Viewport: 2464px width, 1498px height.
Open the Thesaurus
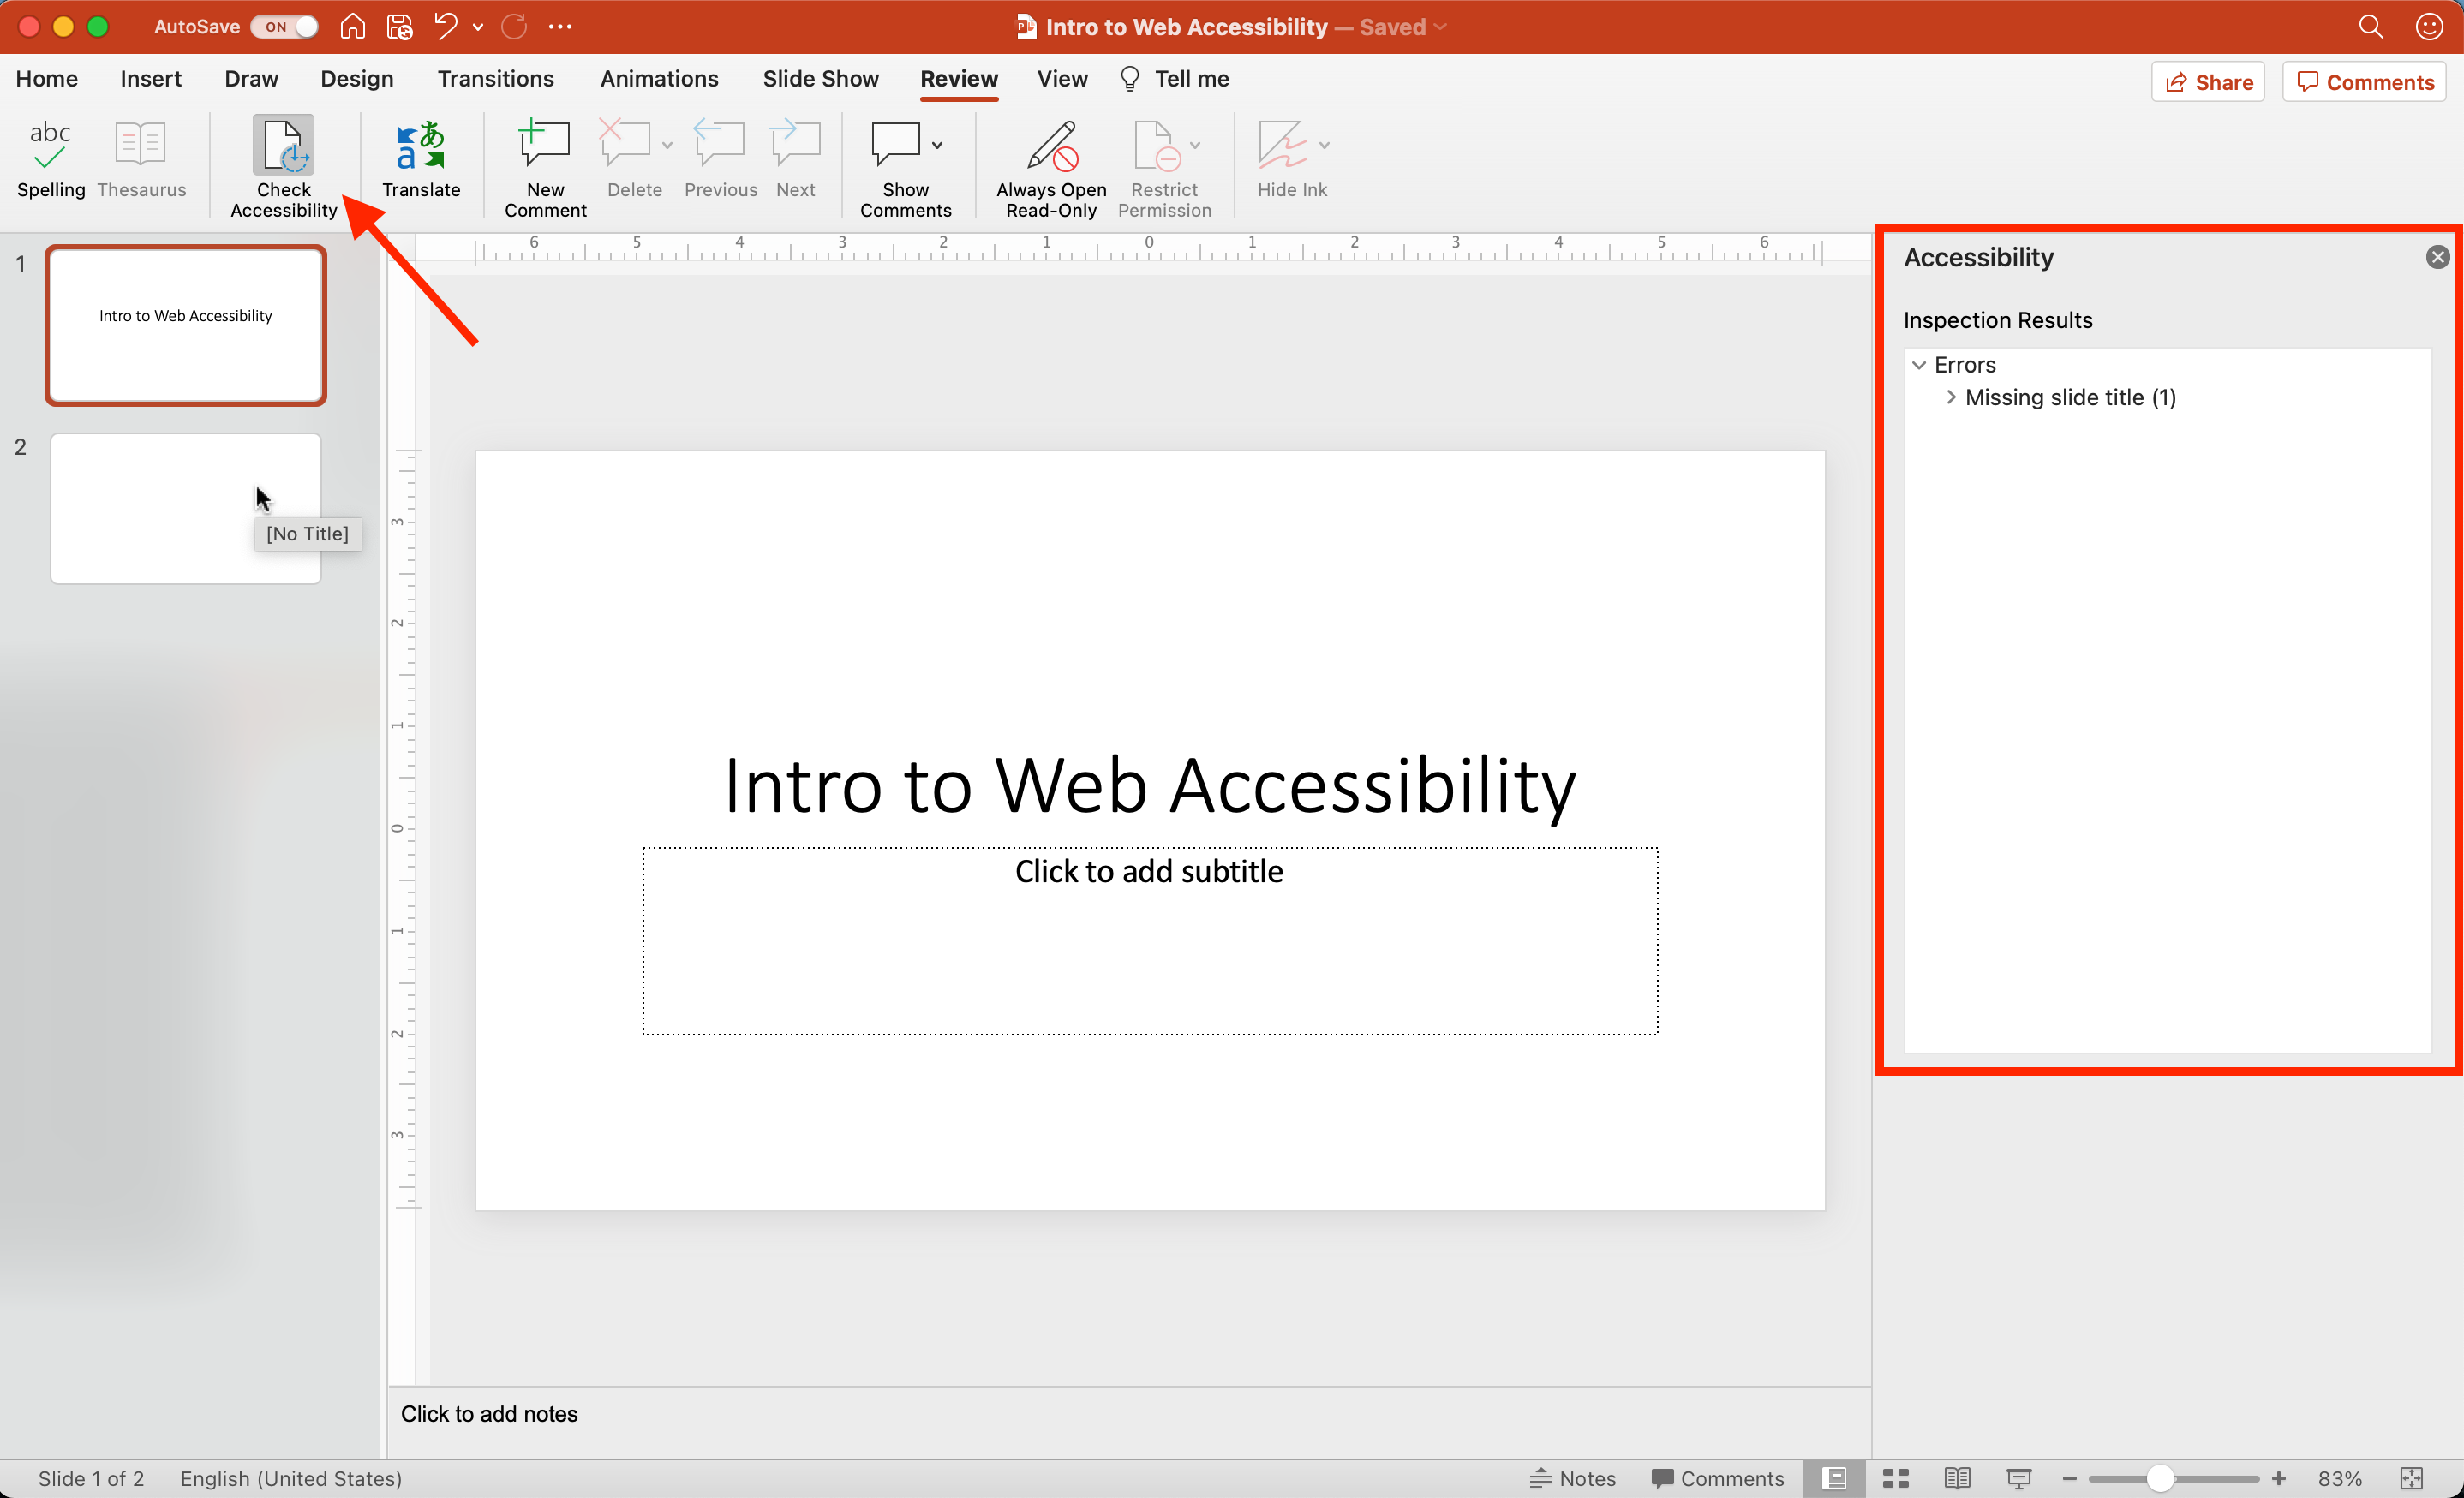tap(141, 160)
